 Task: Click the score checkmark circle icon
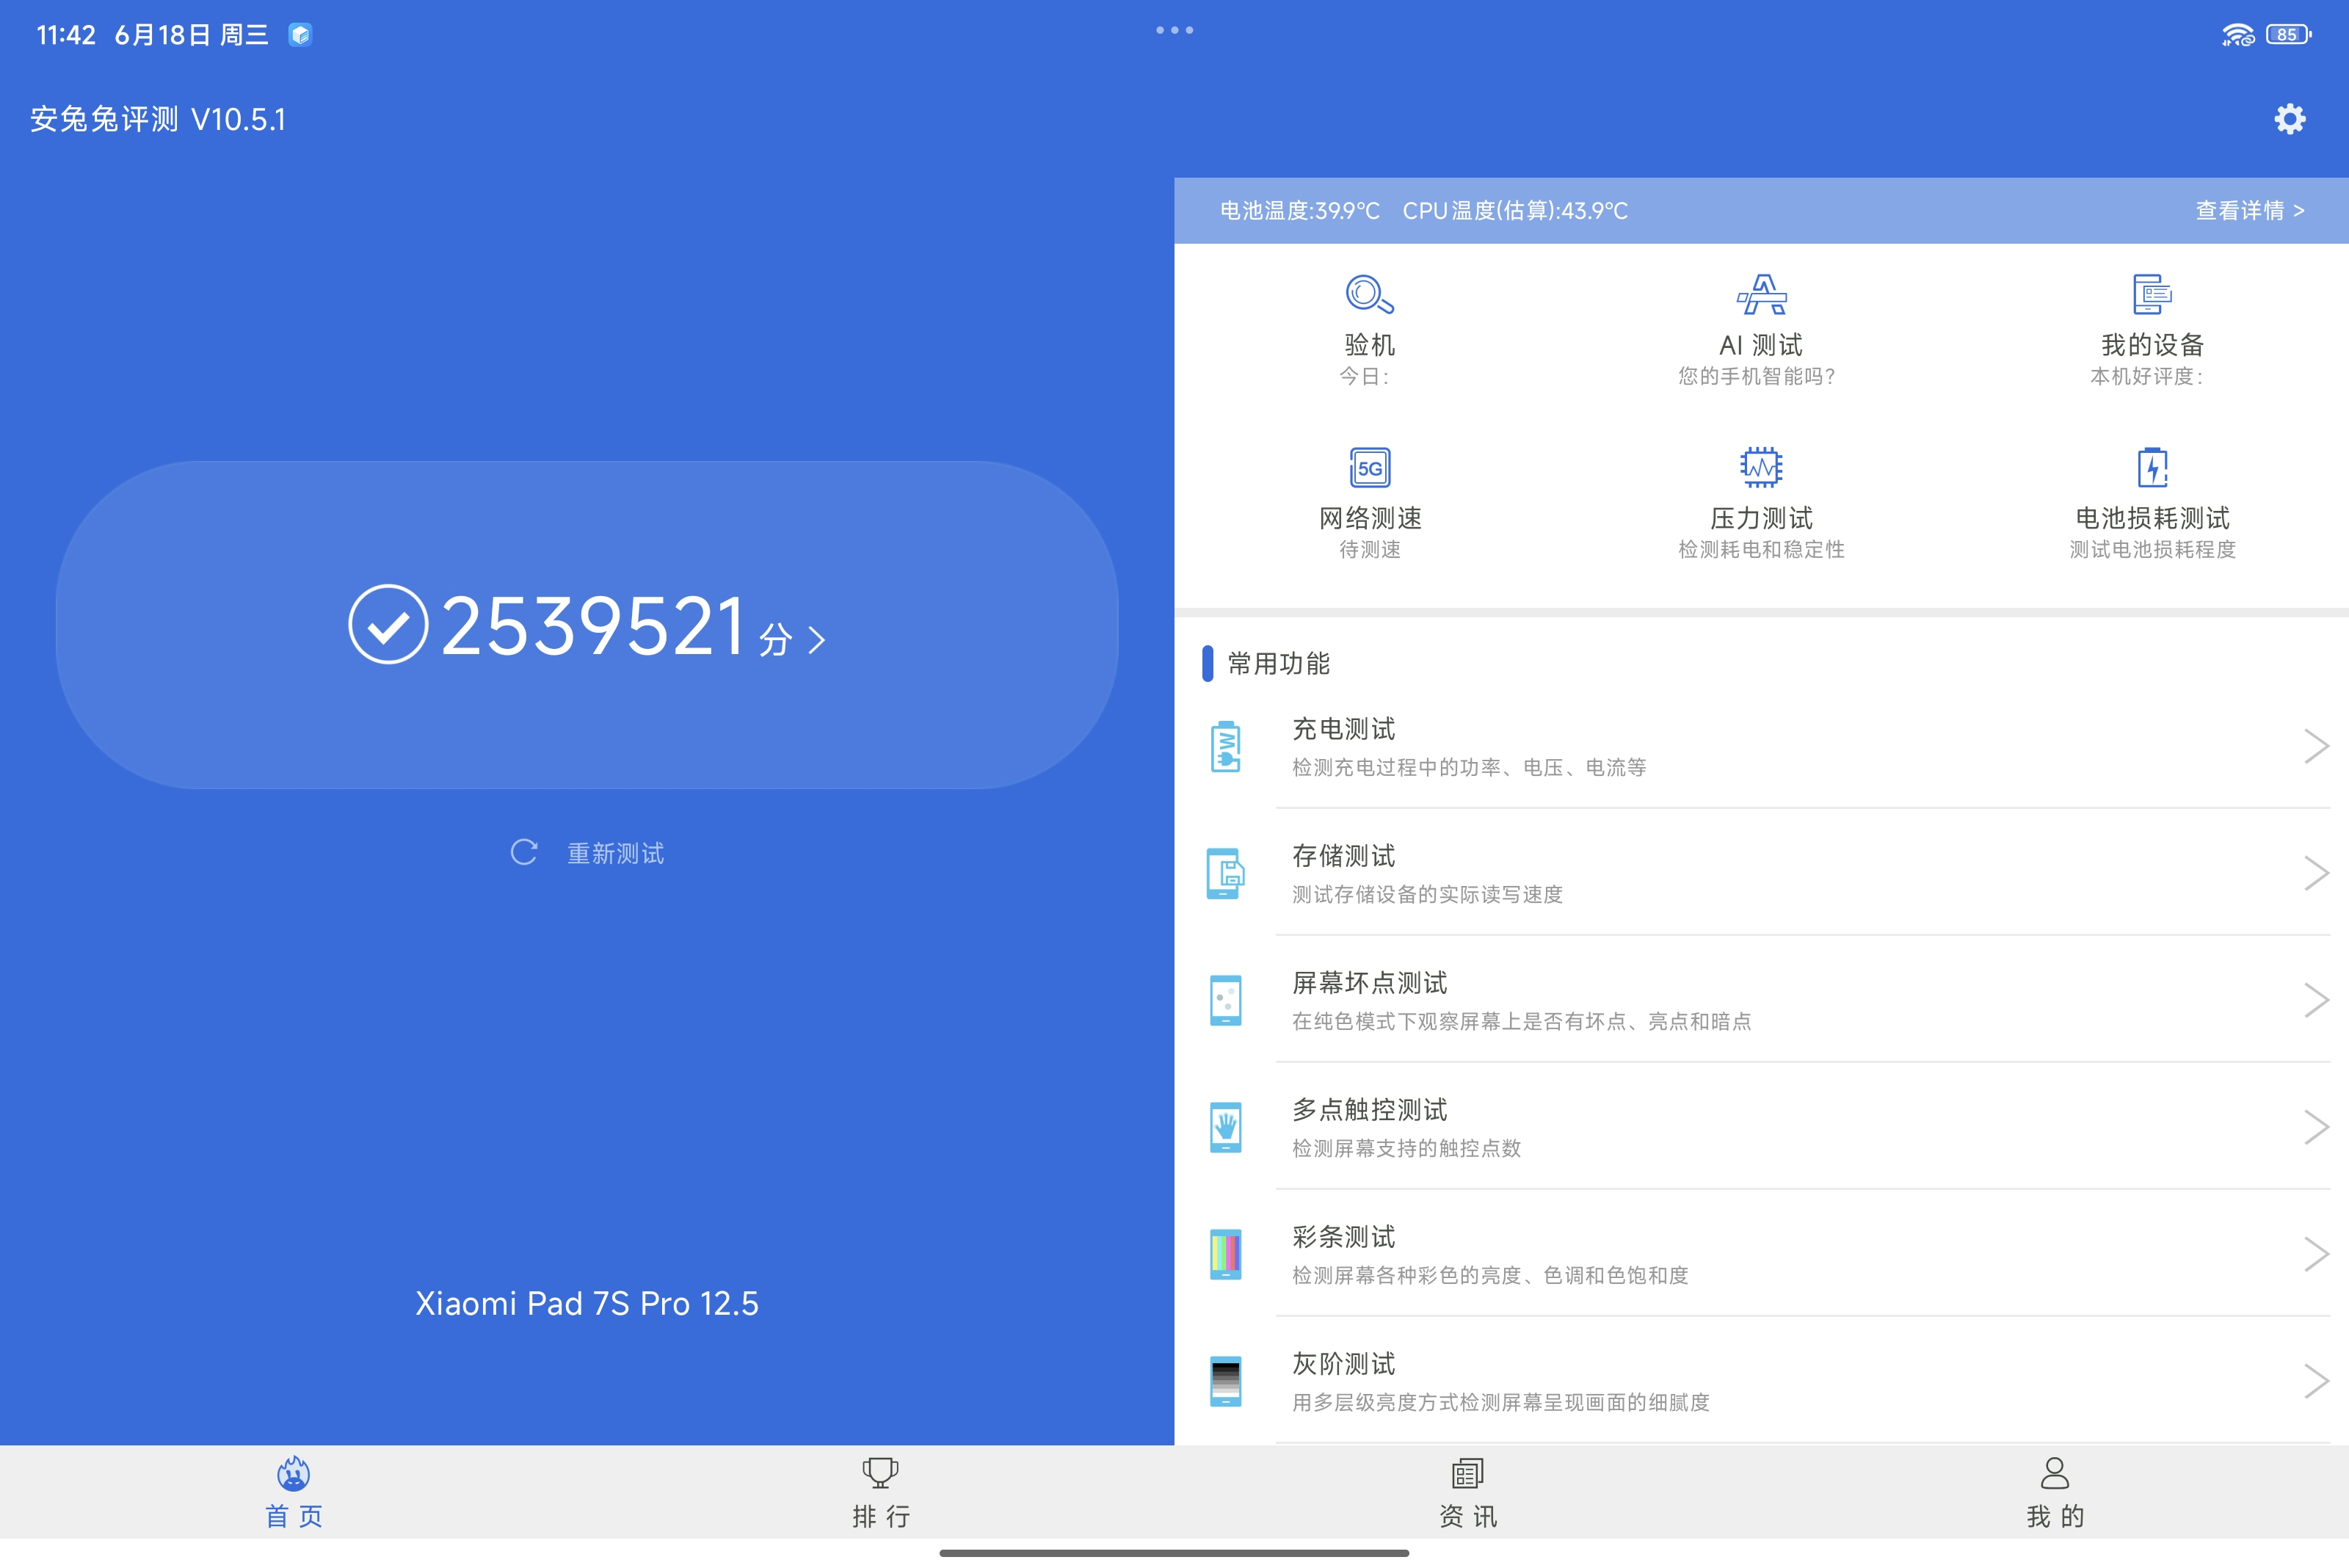click(388, 624)
